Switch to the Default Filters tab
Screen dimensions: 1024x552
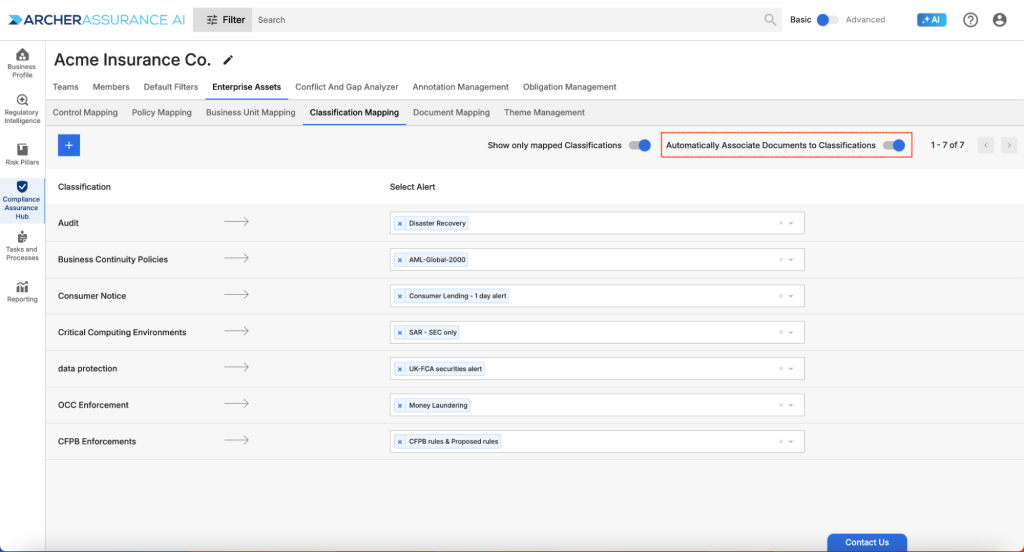[x=170, y=87]
